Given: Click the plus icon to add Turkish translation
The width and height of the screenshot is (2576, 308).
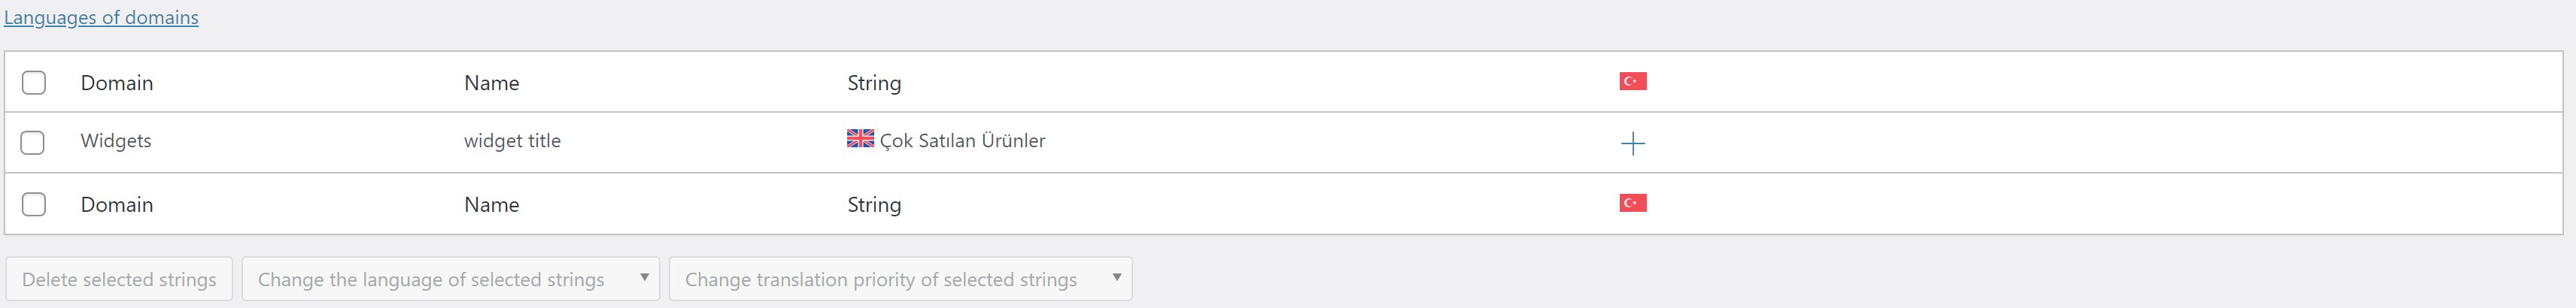Looking at the screenshot, I should point(1632,143).
